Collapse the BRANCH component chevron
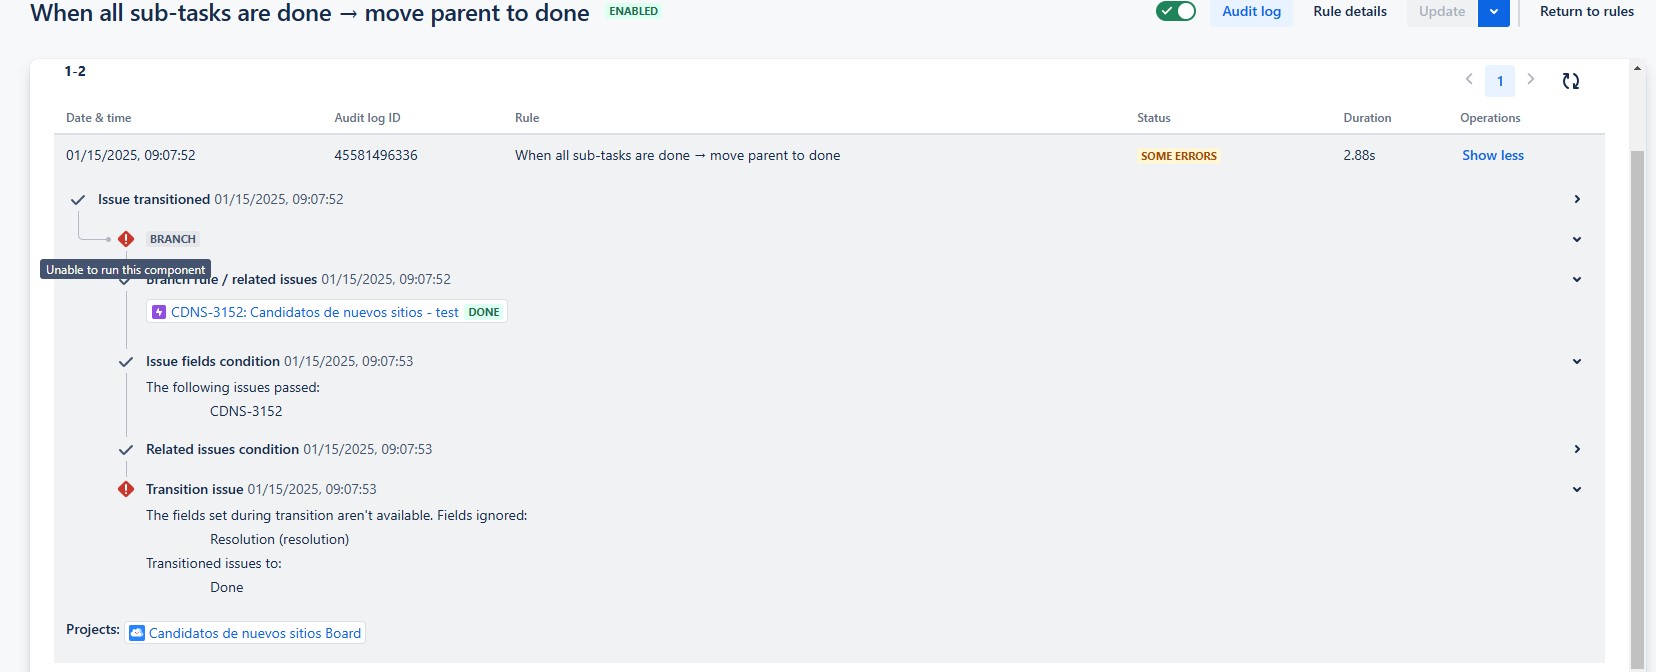Screen dimensions: 1656x672 click(1577, 239)
